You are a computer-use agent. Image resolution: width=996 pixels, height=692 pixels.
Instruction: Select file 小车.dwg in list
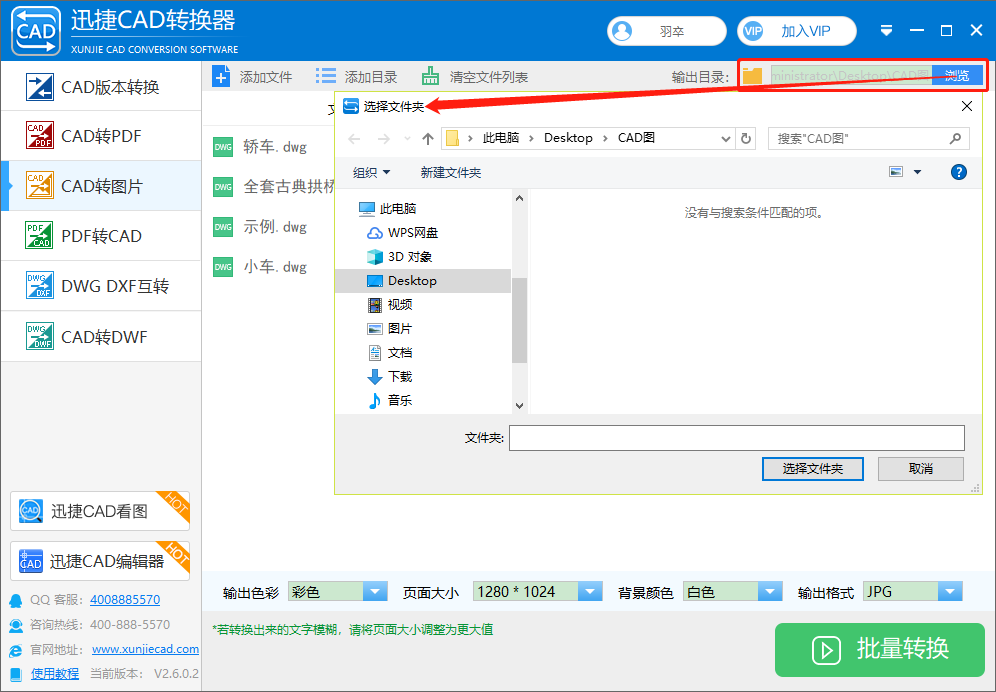pos(274,267)
